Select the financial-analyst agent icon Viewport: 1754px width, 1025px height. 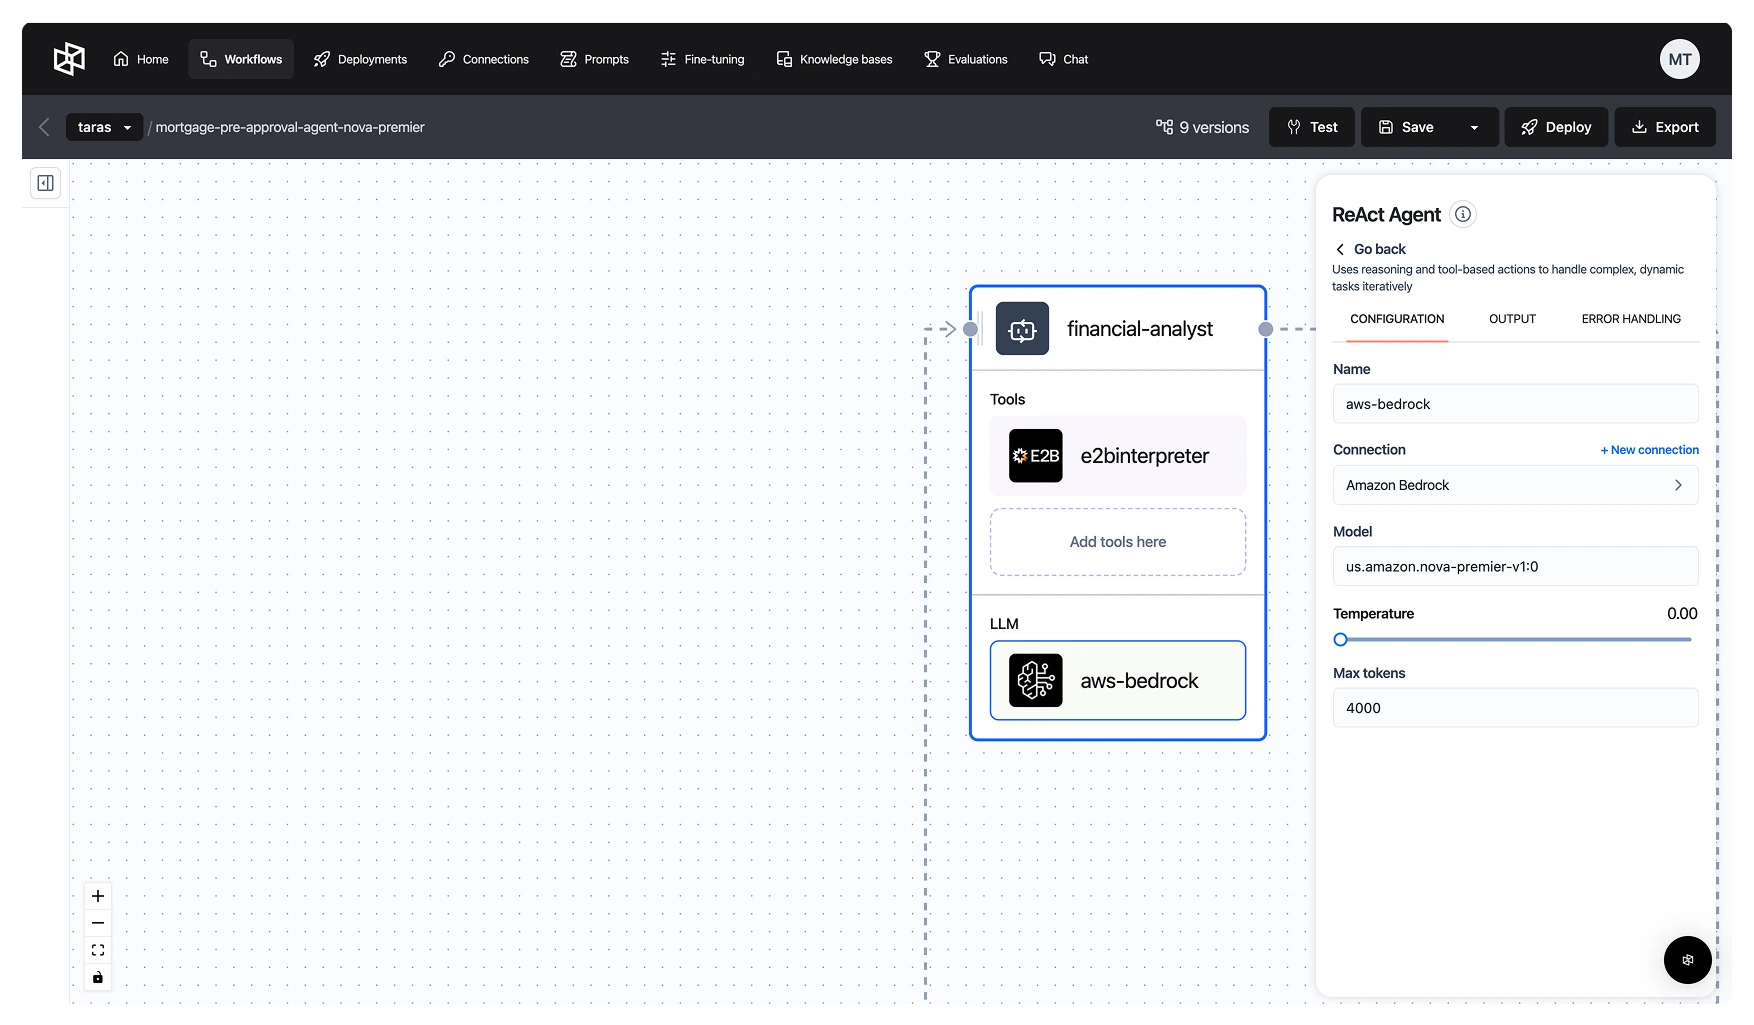click(x=1022, y=328)
